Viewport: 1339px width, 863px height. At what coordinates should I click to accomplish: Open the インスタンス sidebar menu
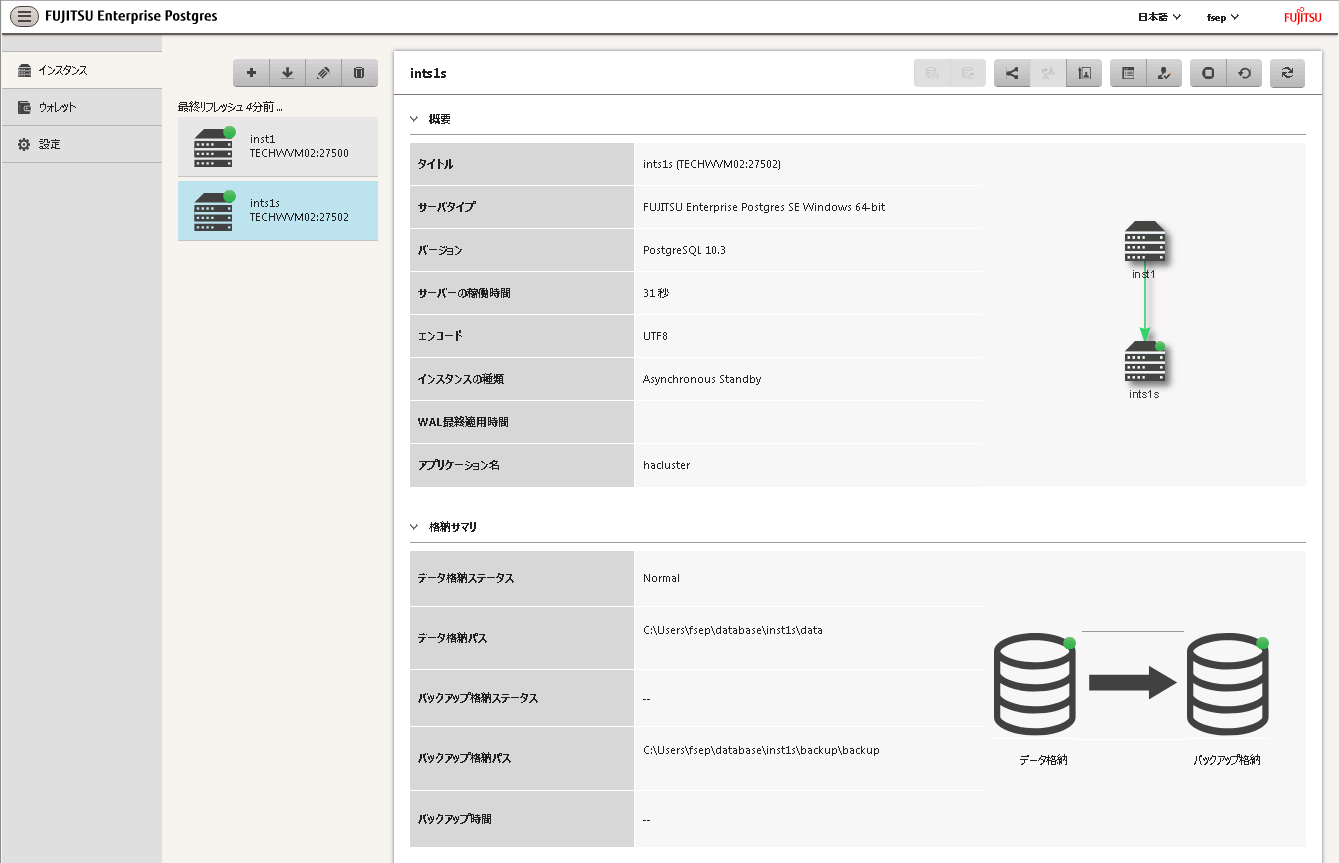[81, 71]
